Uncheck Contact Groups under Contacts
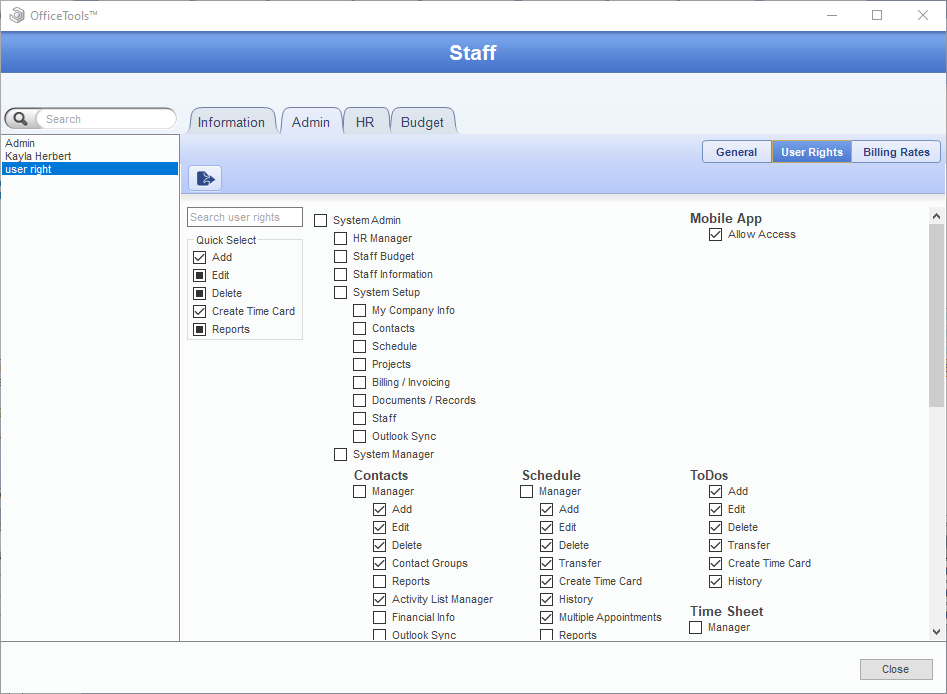This screenshot has width=947, height=694. tap(379, 564)
